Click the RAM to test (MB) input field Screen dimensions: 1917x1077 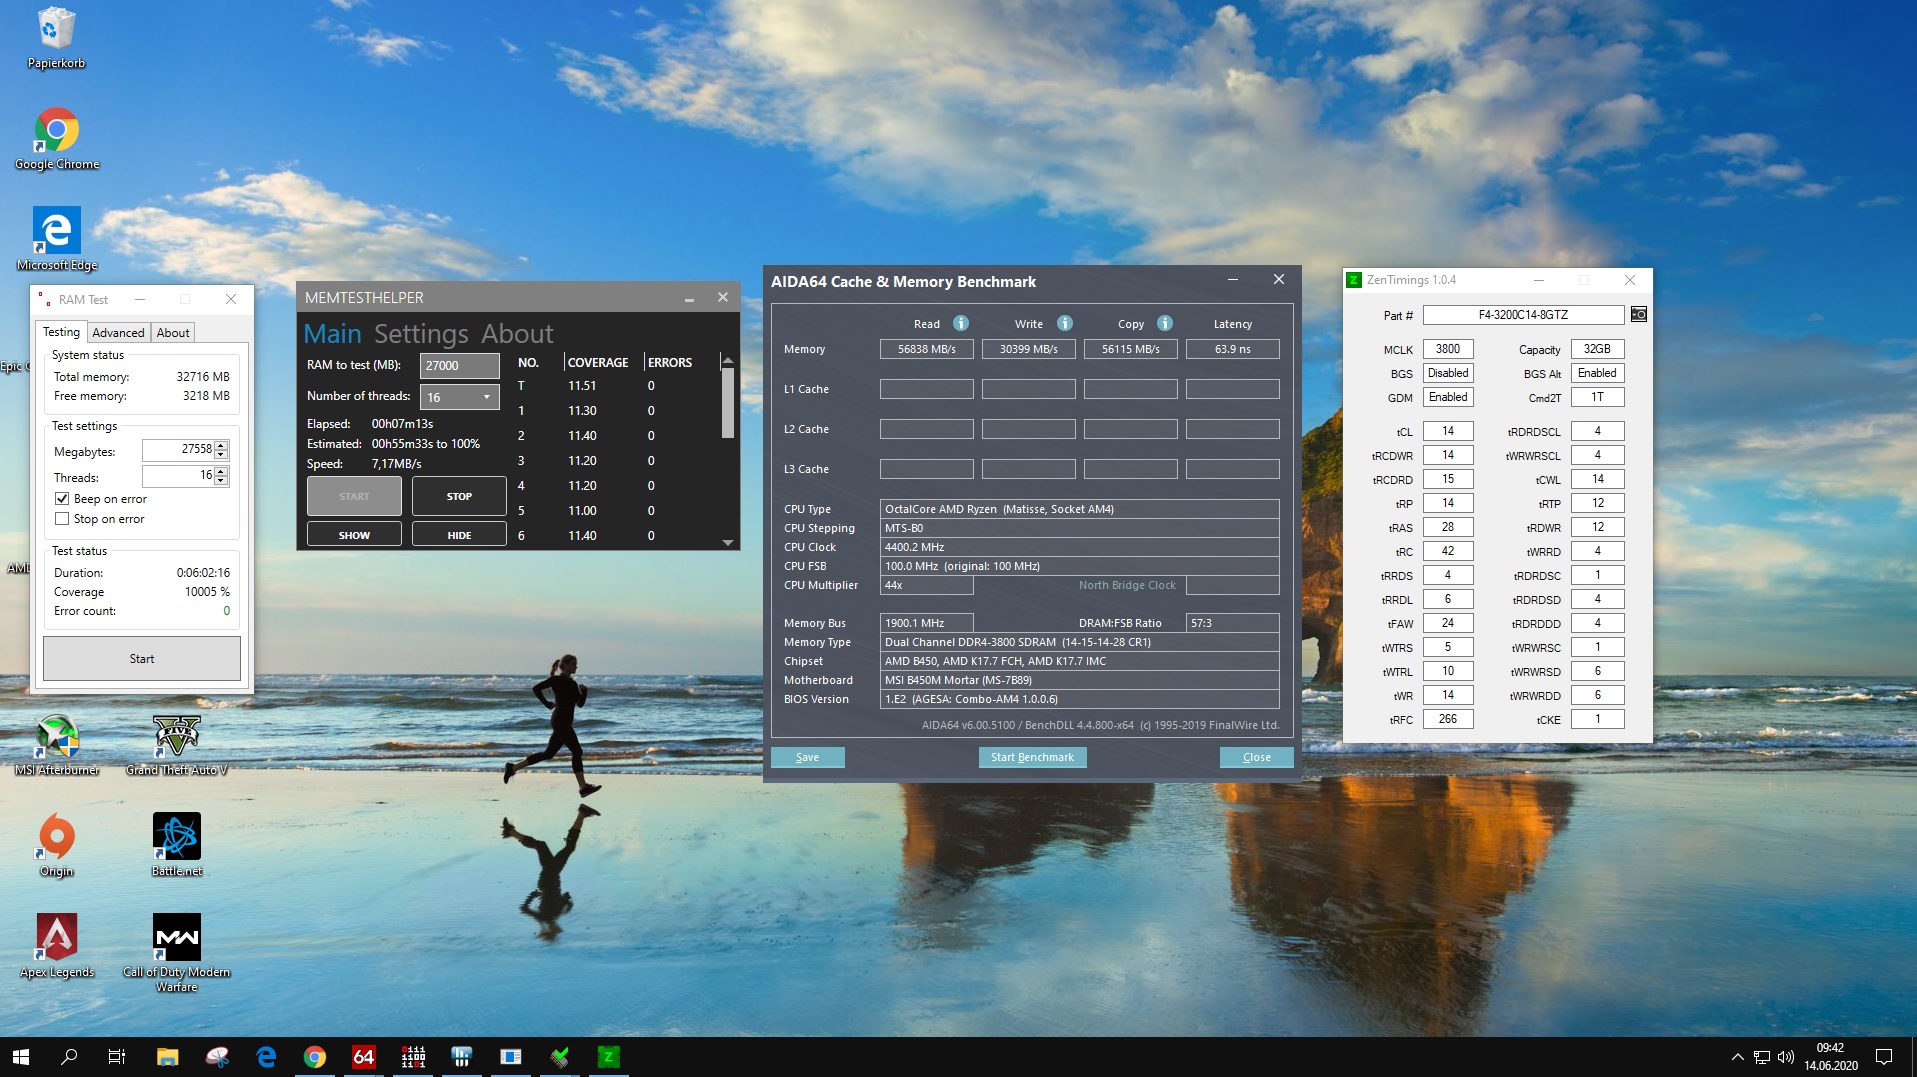pyautogui.click(x=460, y=366)
